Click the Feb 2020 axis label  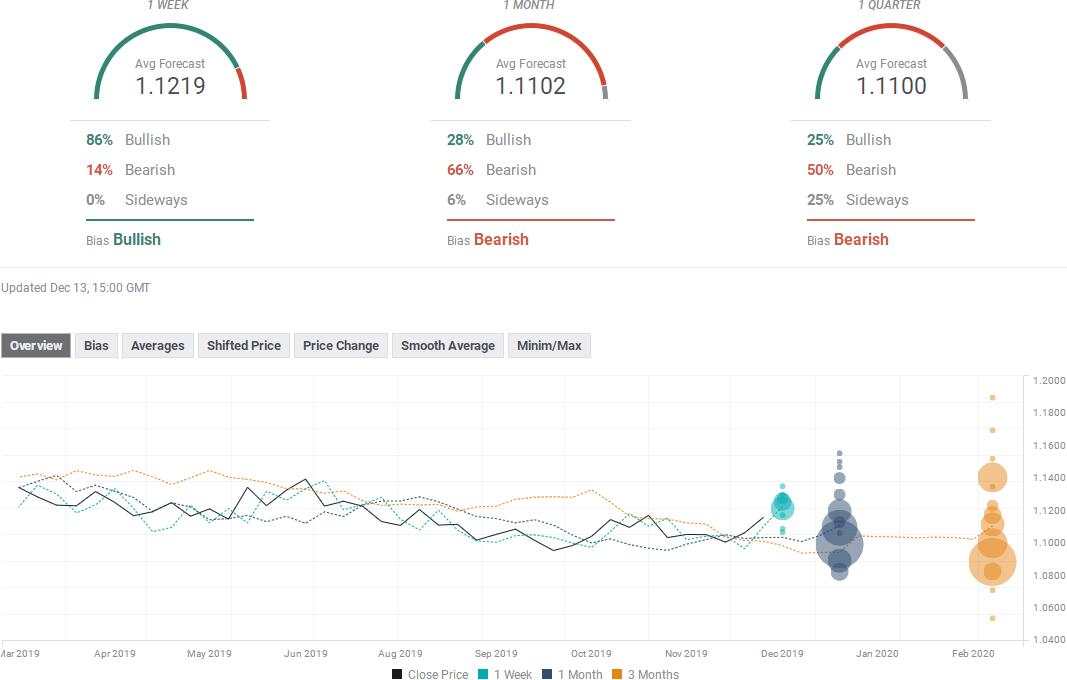[x=973, y=653]
